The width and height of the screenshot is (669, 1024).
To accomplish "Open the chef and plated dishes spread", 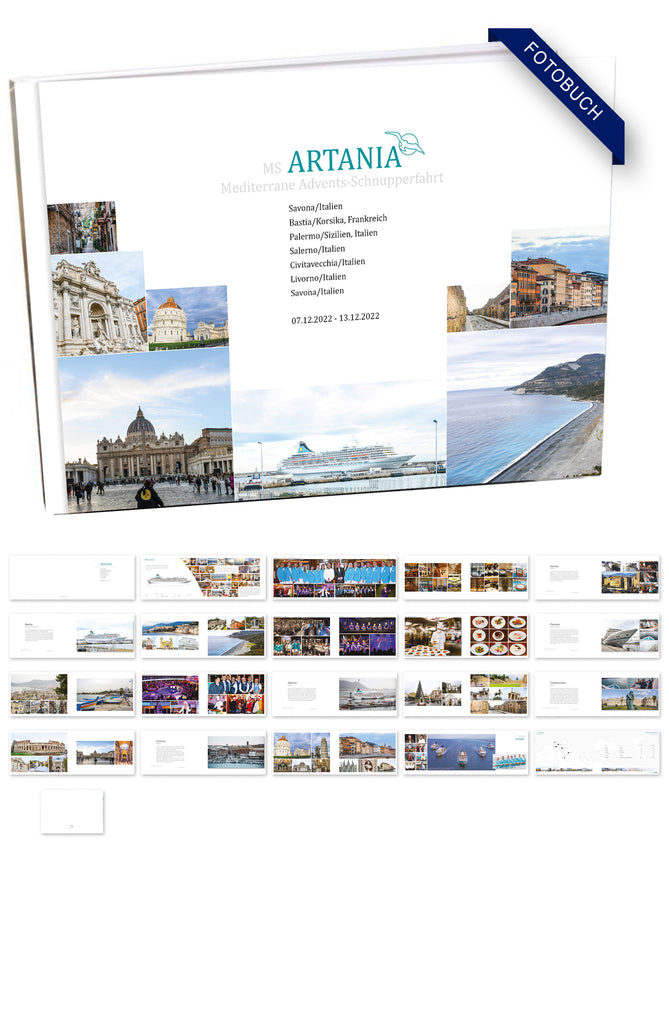I will click(466, 635).
